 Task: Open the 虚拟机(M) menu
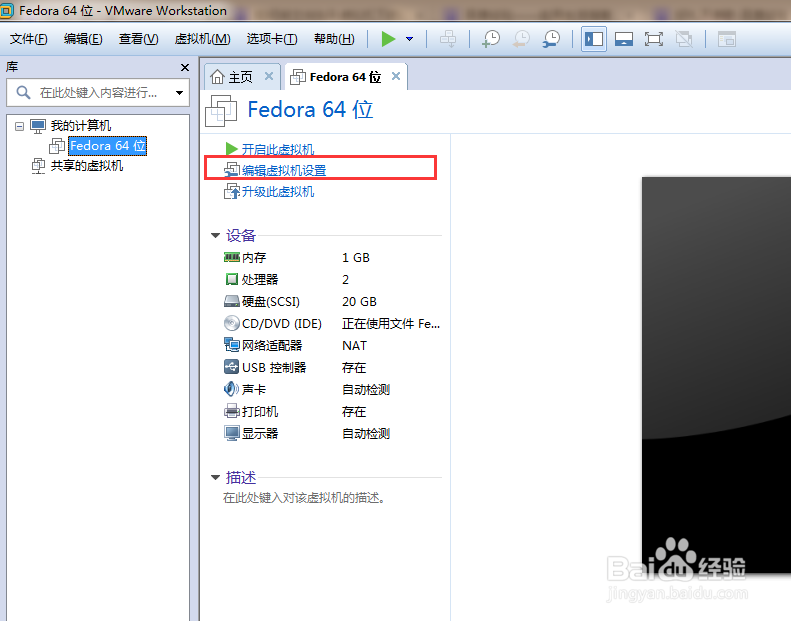coord(202,39)
